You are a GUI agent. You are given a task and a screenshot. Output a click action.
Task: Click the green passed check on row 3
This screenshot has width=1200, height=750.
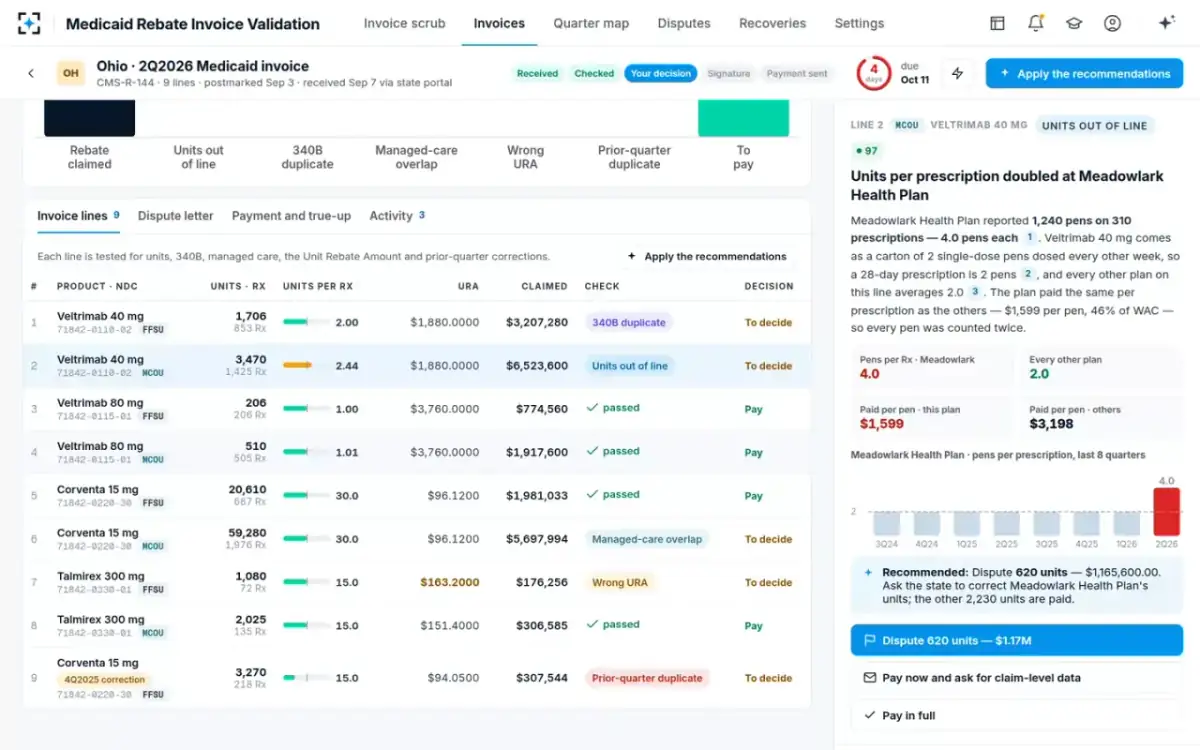click(x=613, y=408)
